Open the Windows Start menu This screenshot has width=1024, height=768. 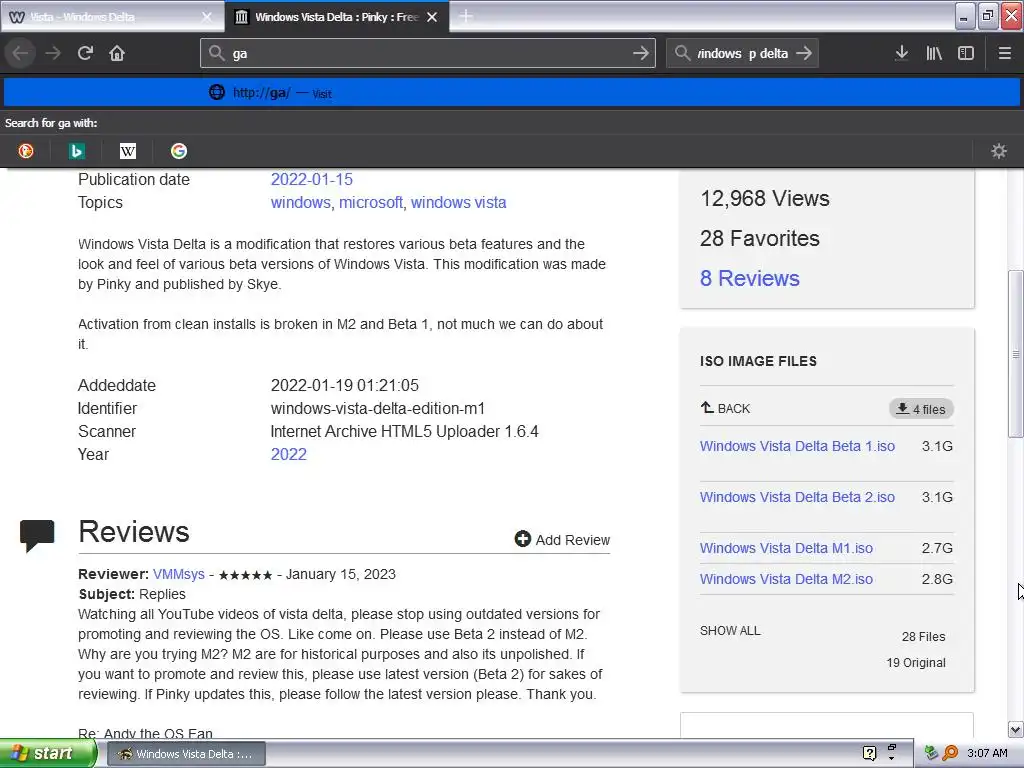click(48, 753)
